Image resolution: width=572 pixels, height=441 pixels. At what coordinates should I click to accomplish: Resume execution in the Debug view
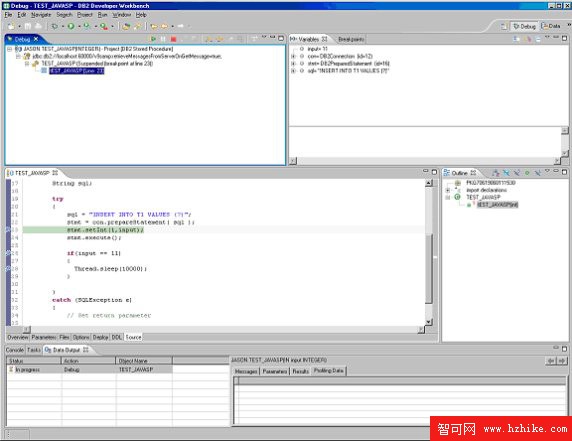pyautogui.click(x=153, y=39)
